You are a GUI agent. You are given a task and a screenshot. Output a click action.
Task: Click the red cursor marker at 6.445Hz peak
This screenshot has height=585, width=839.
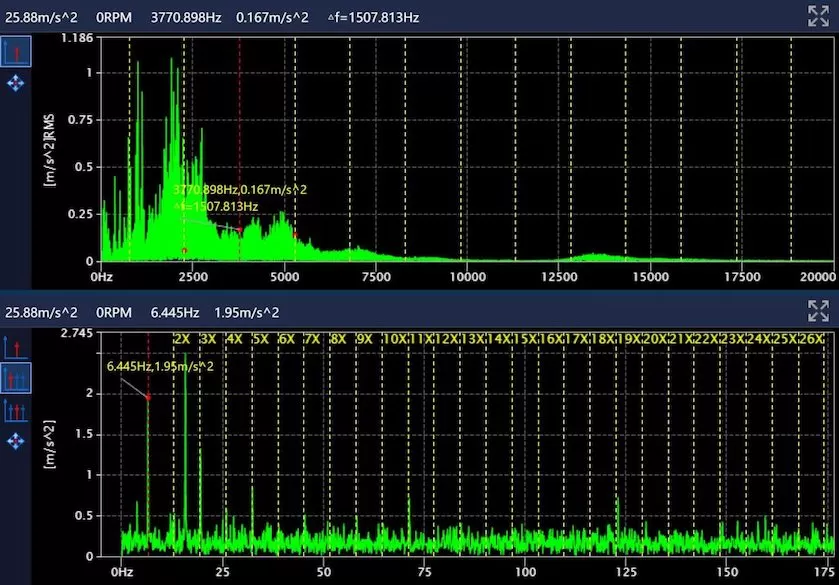pos(148,397)
